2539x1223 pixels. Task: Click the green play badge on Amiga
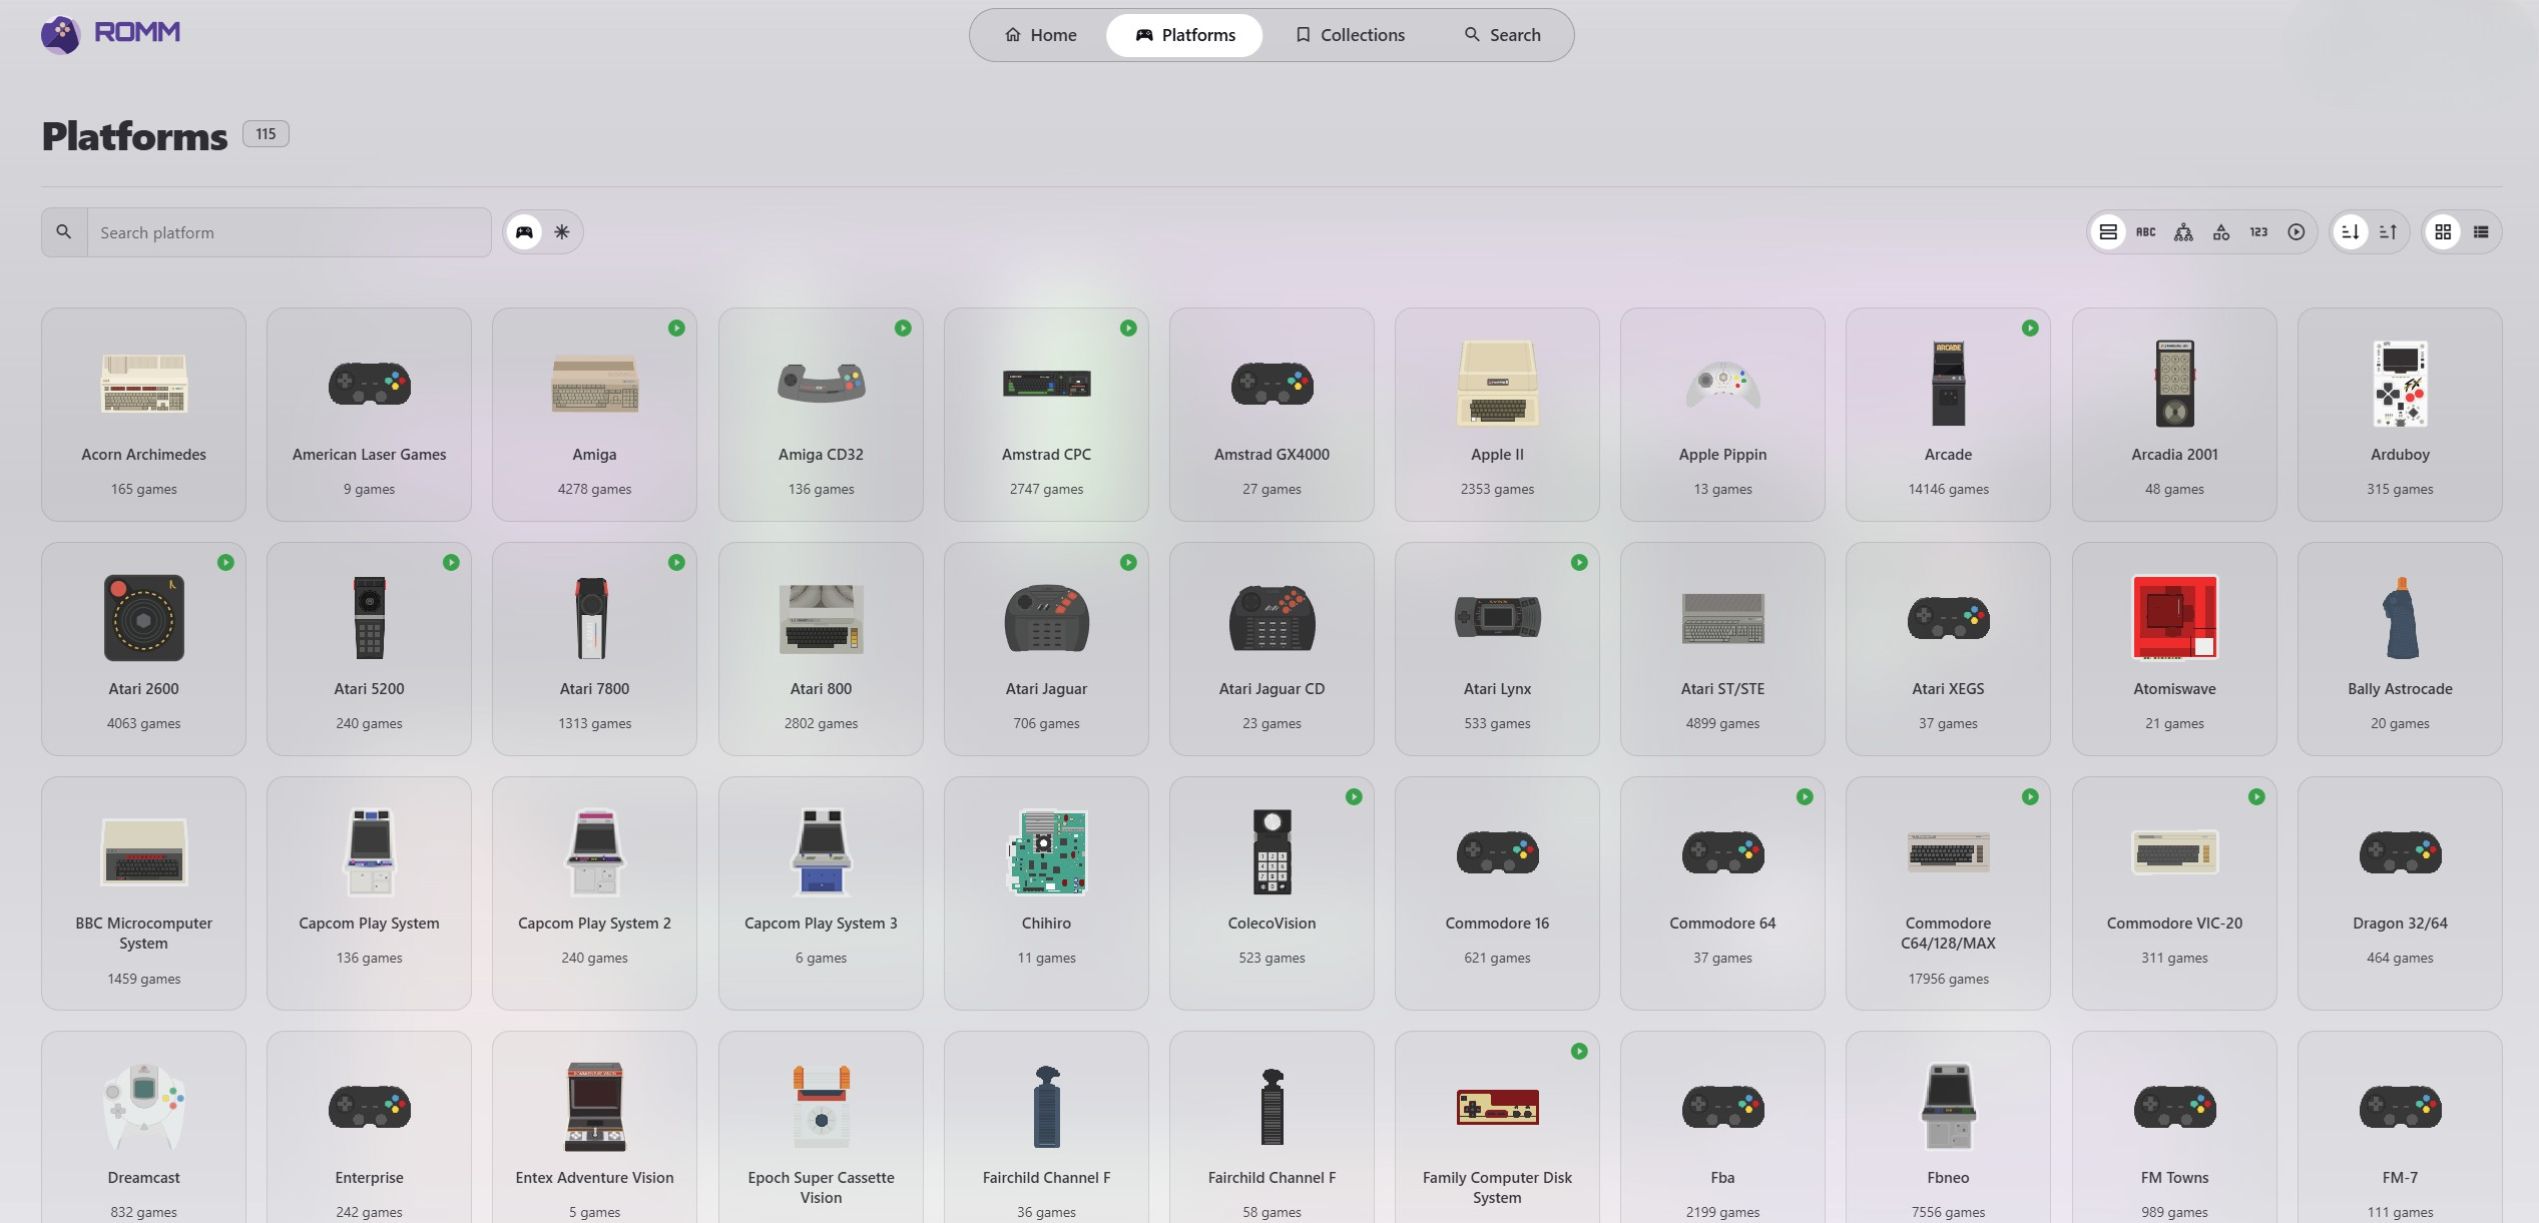pos(677,328)
